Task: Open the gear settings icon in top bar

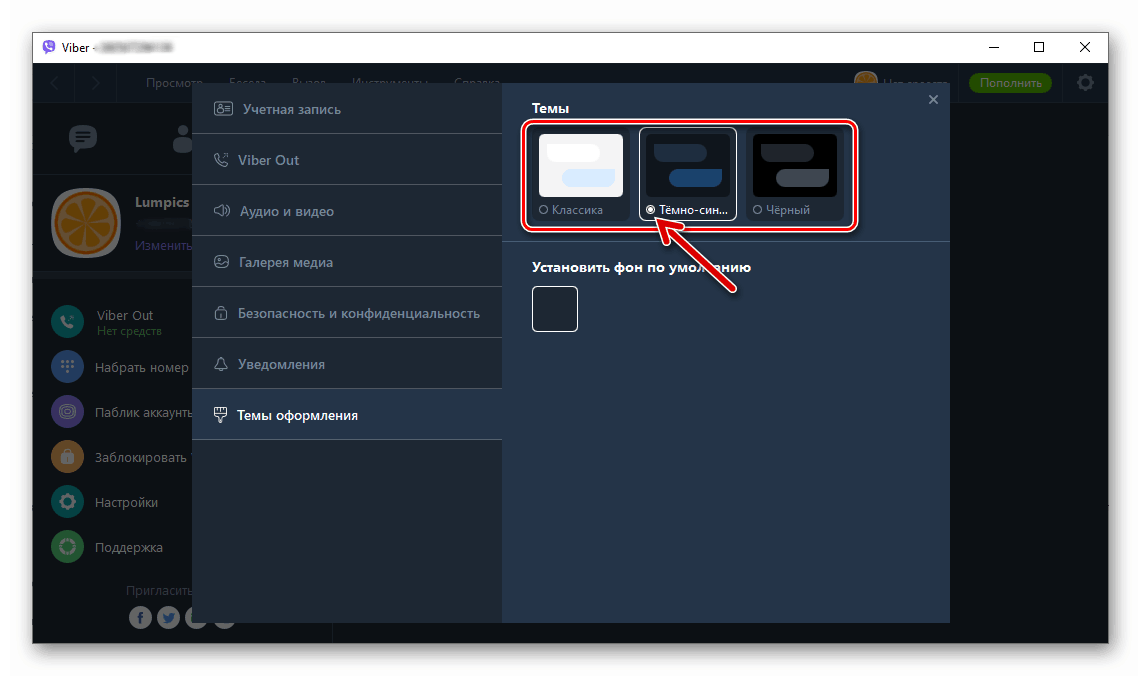Action: (1085, 83)
